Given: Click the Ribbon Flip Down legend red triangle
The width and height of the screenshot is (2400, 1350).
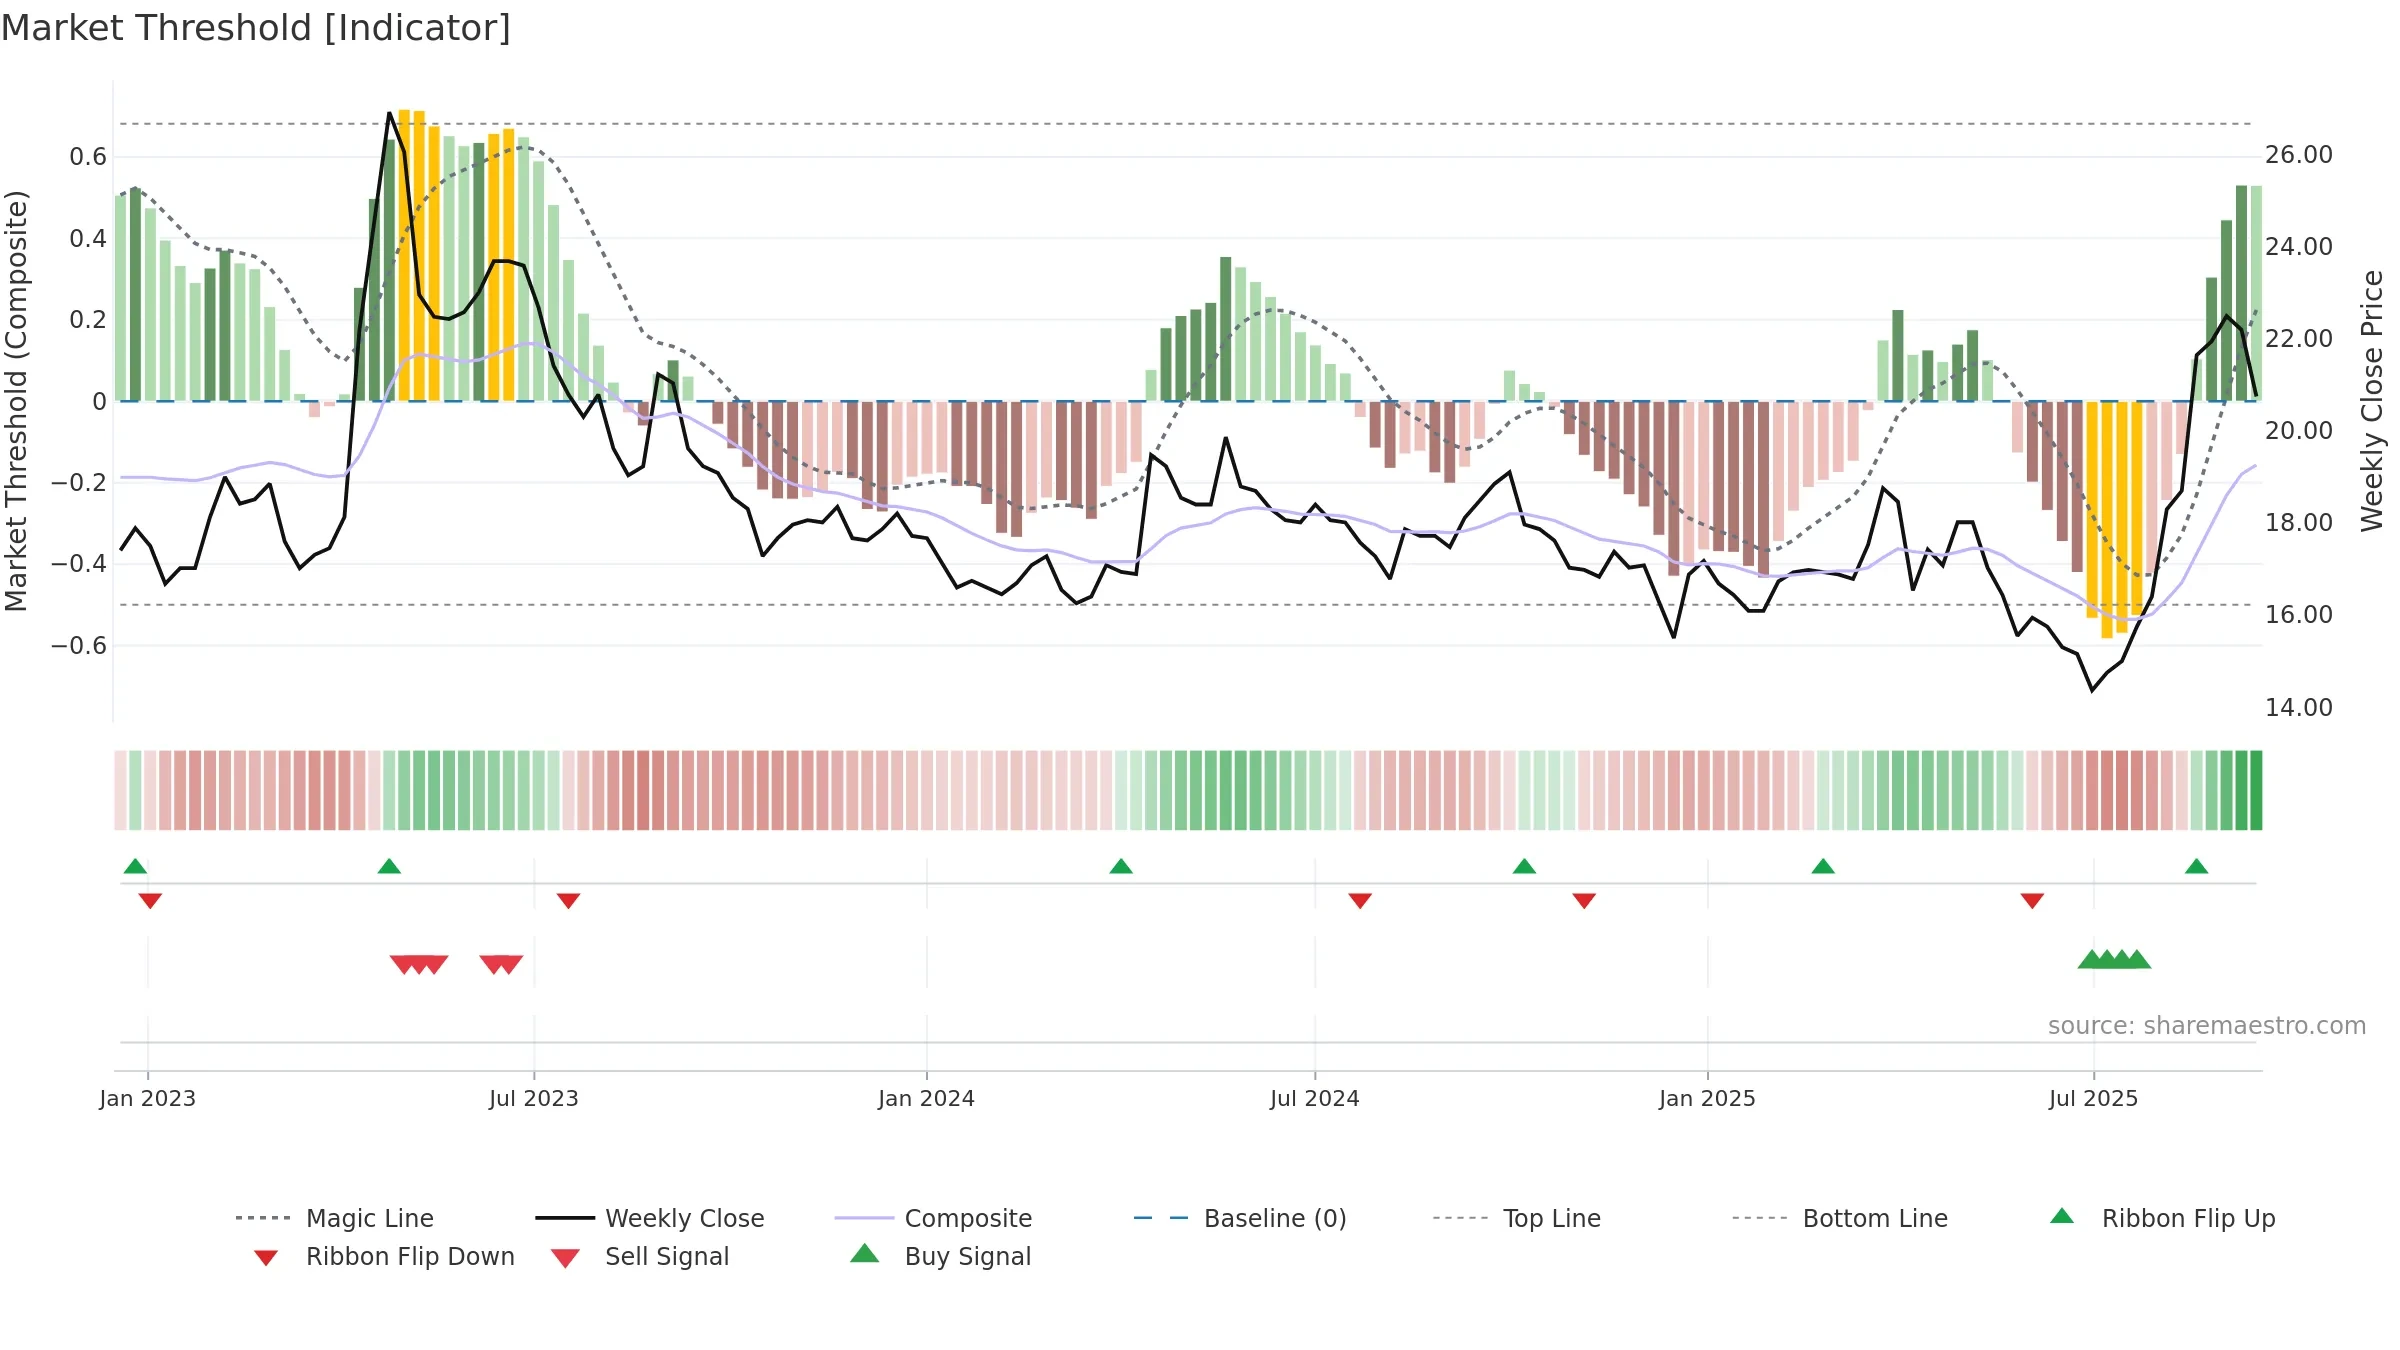Looking at the screenshot, I should (x=266, y=1258).
